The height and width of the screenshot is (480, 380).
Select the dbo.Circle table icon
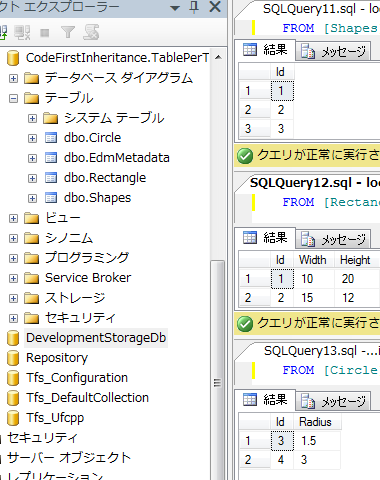[51, 138]
